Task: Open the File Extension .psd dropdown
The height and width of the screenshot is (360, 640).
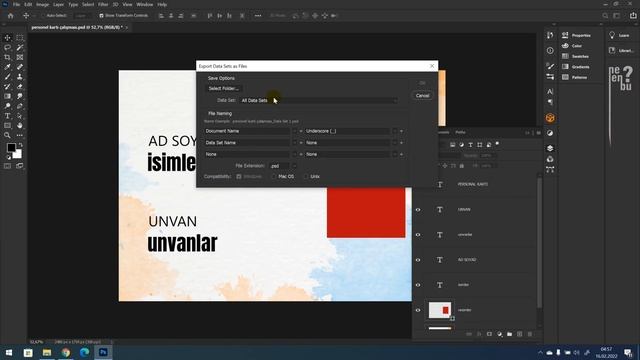Action: pyautogui.click(x=282, y=166)
